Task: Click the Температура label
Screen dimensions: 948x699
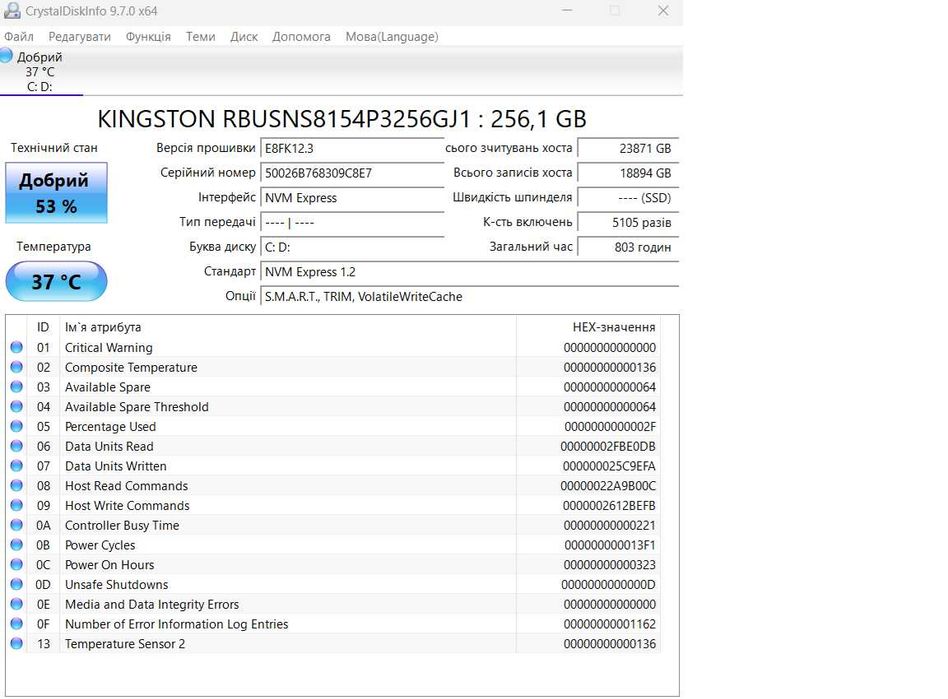Action: 54,247
